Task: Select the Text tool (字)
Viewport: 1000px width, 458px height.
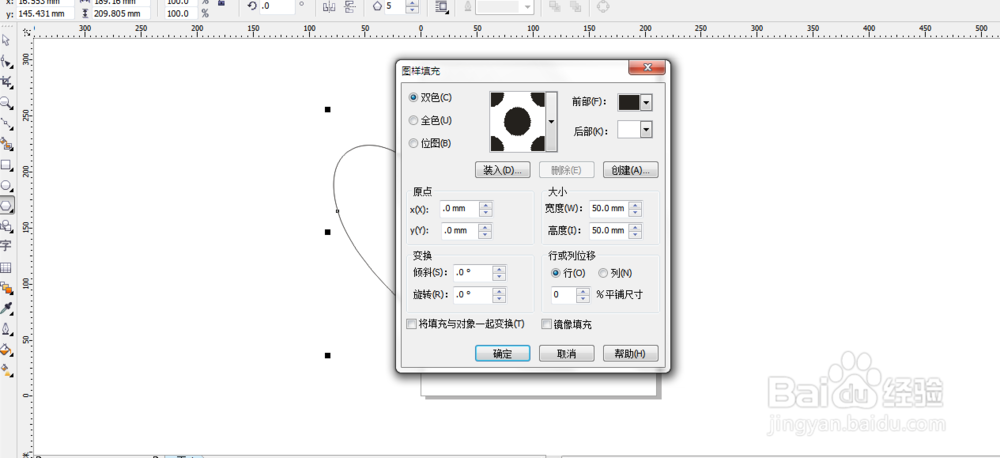Action: click(6, 246)
